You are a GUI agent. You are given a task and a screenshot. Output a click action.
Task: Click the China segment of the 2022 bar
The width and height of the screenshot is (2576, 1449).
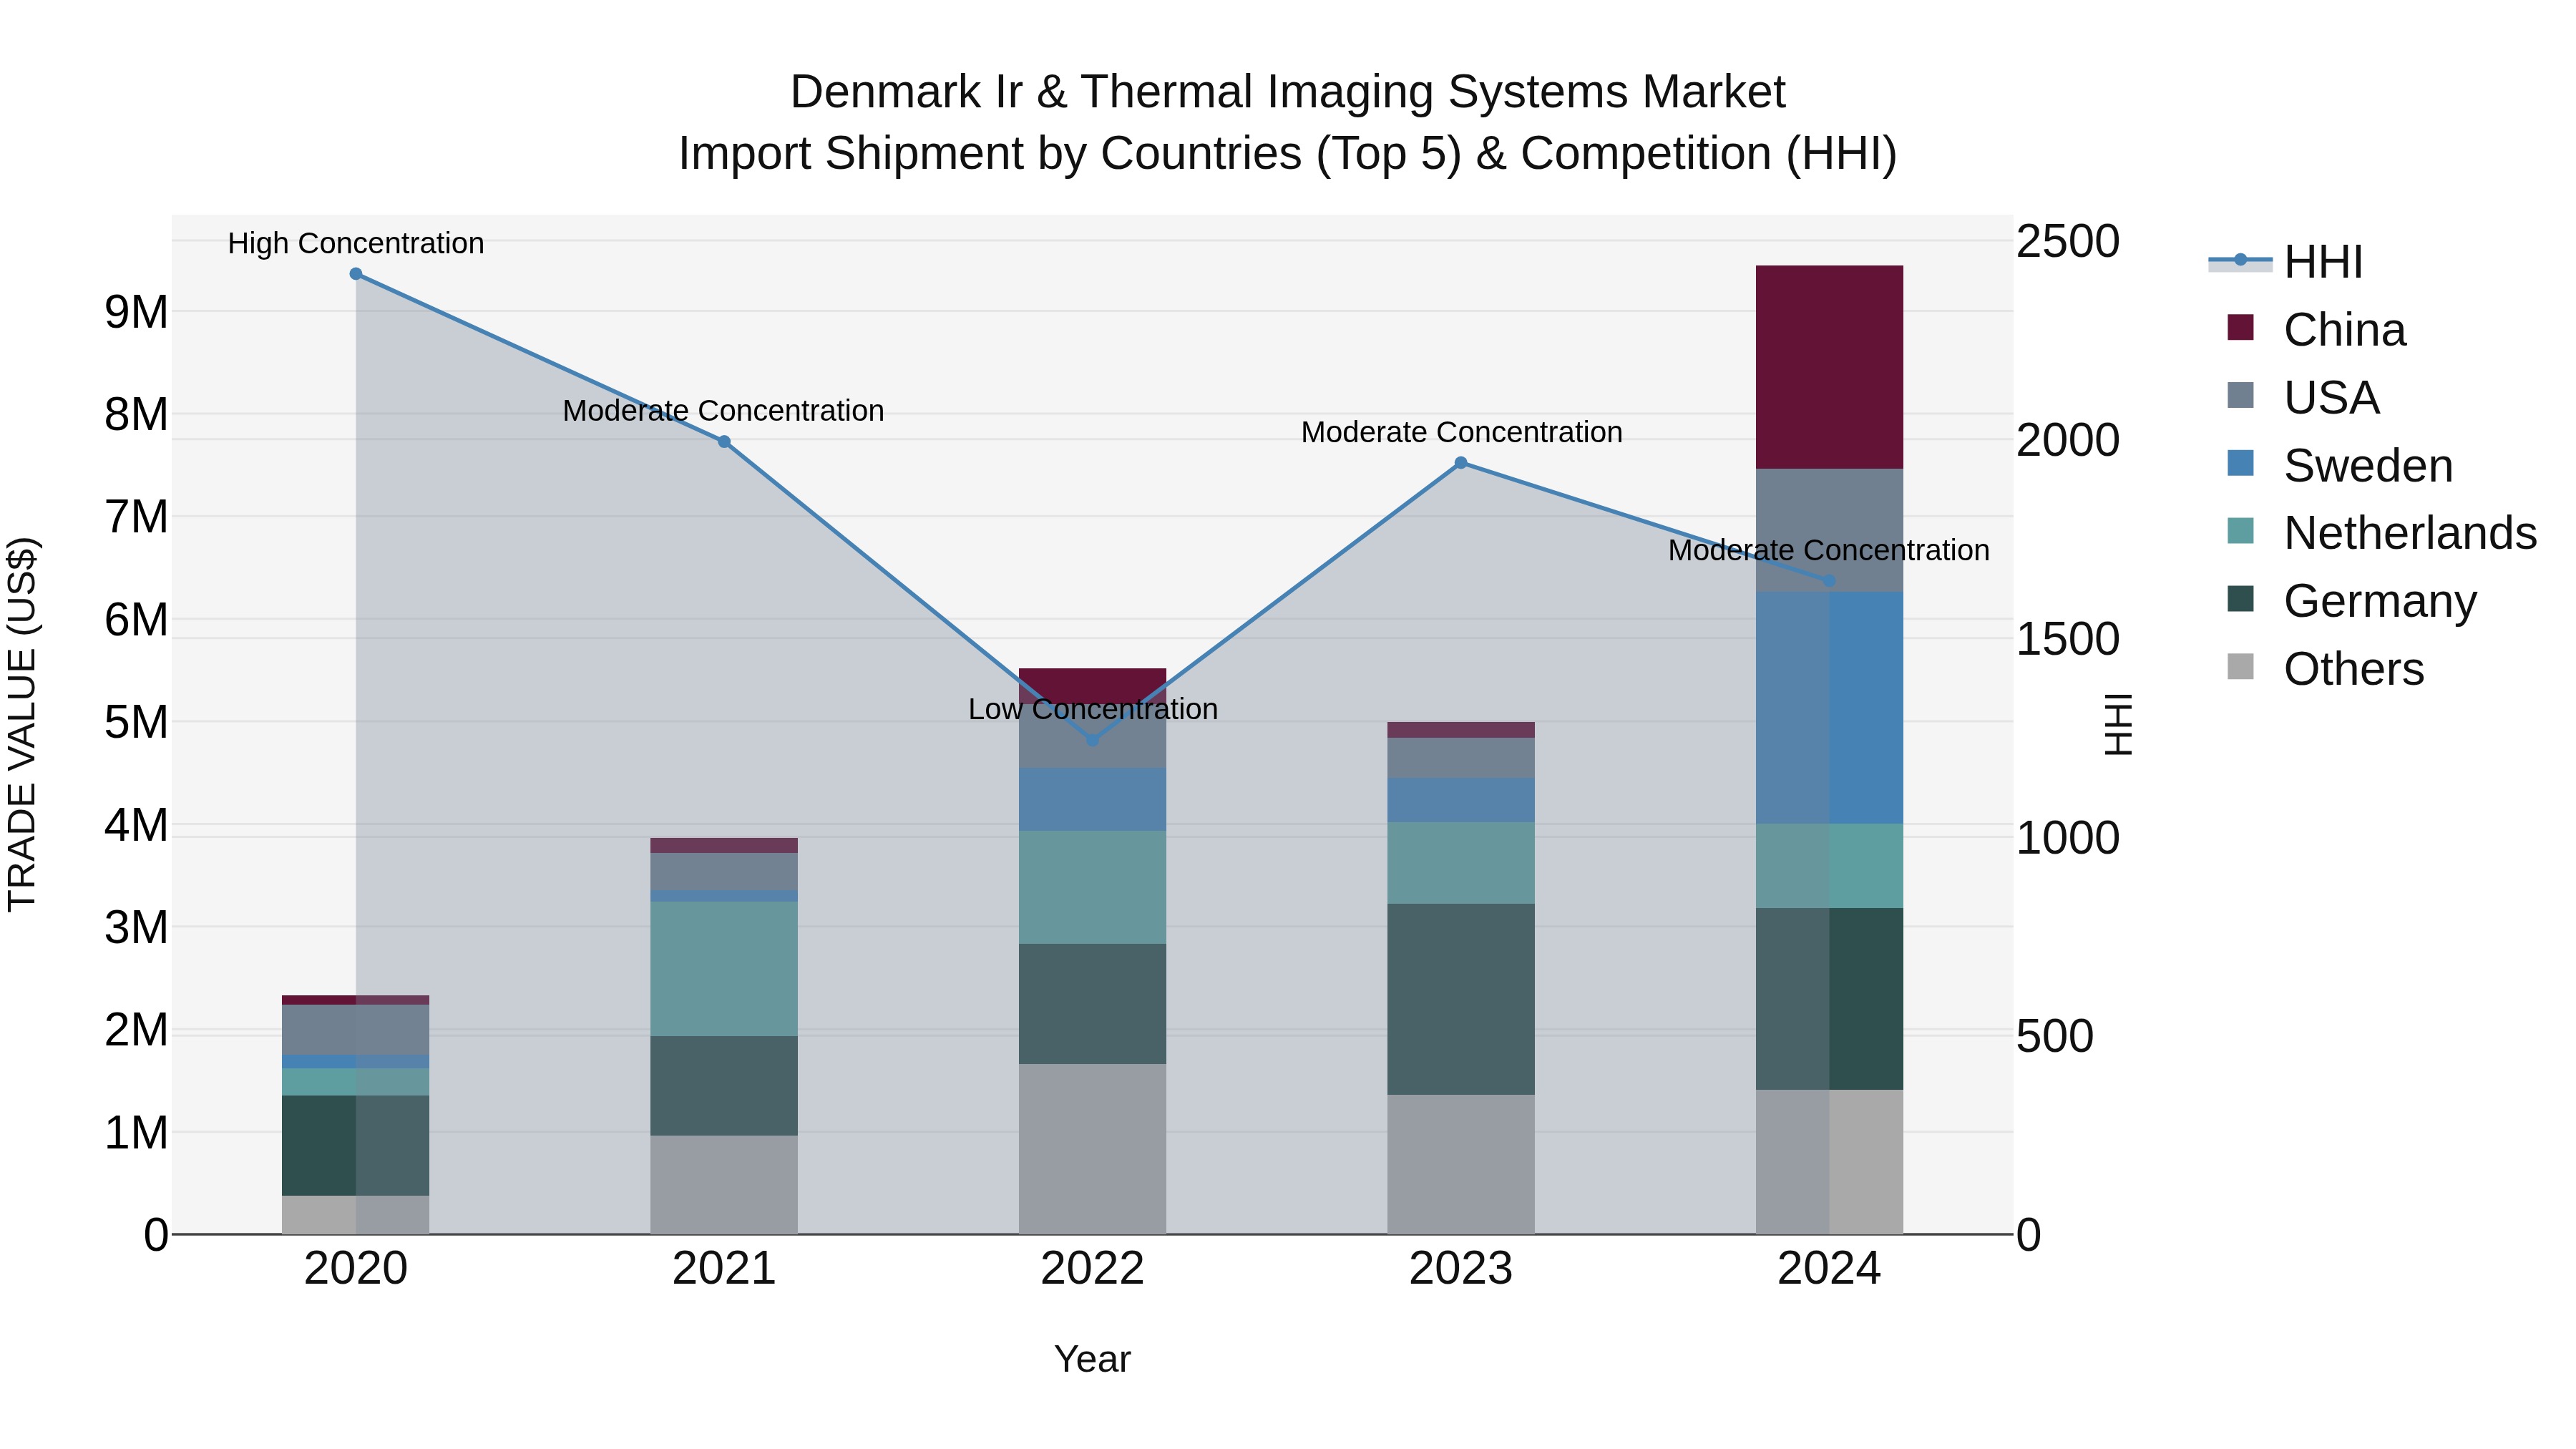coord(1092,686)
